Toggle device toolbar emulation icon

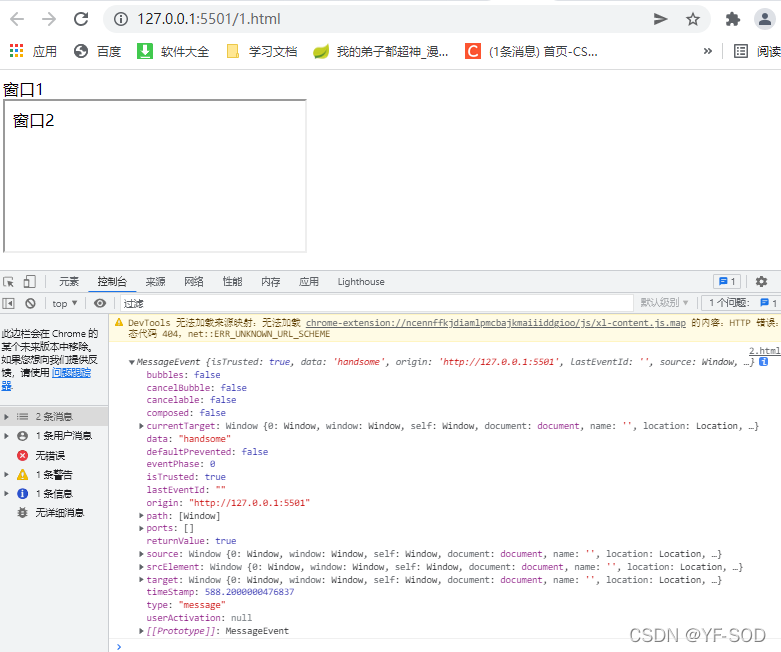pyautogui.click(x=29, y=282)
